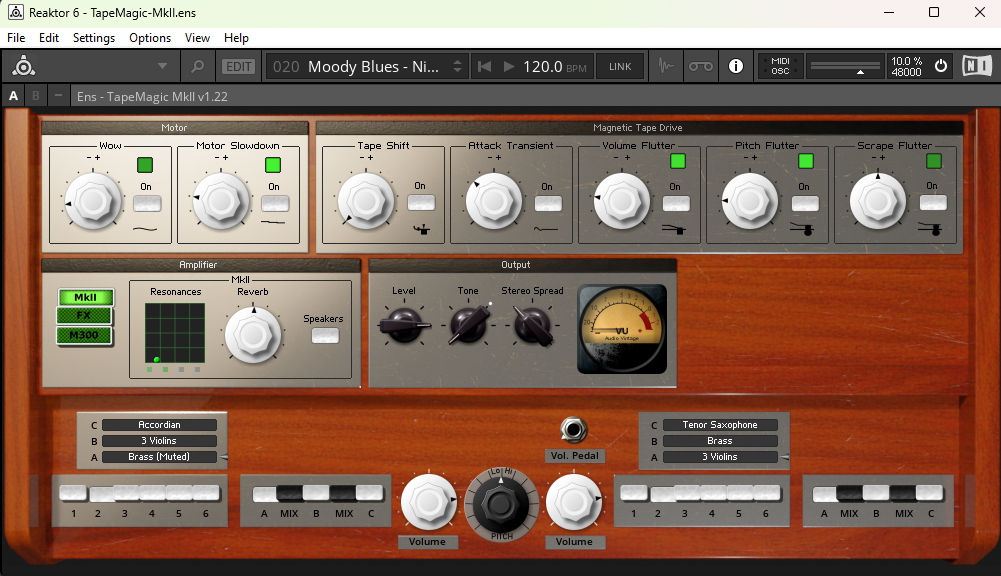Screen dimensions: 1001x576
Task: Click the center PITCH knob
Action: tap(501, 504)
